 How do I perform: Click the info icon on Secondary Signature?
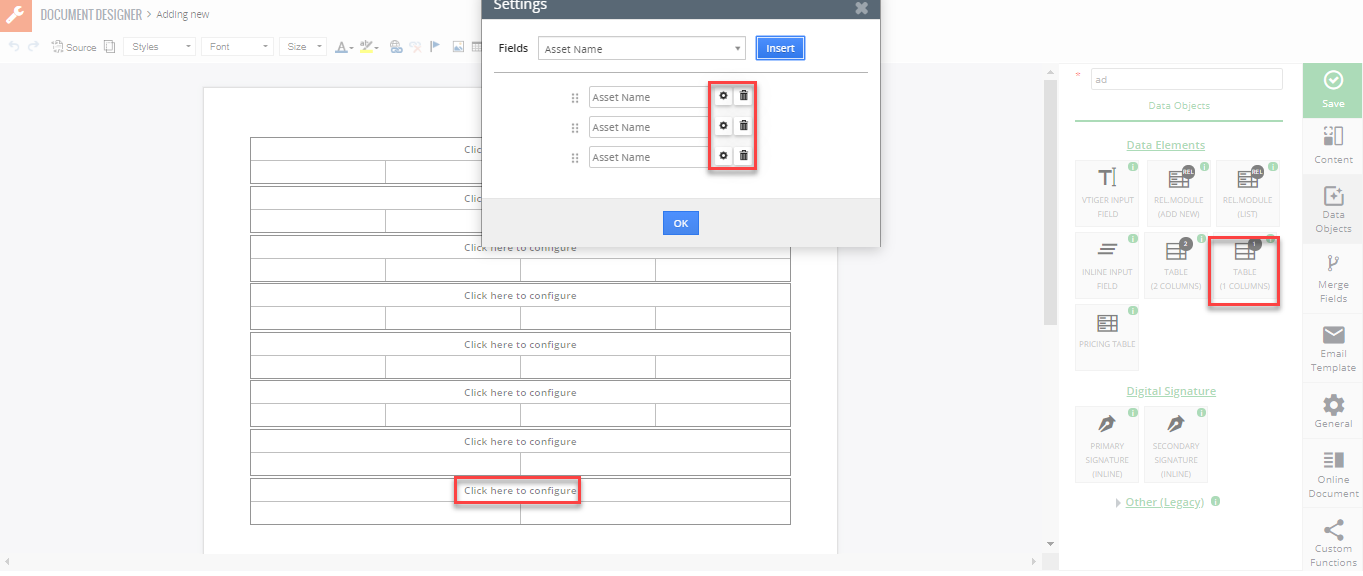1202,412
